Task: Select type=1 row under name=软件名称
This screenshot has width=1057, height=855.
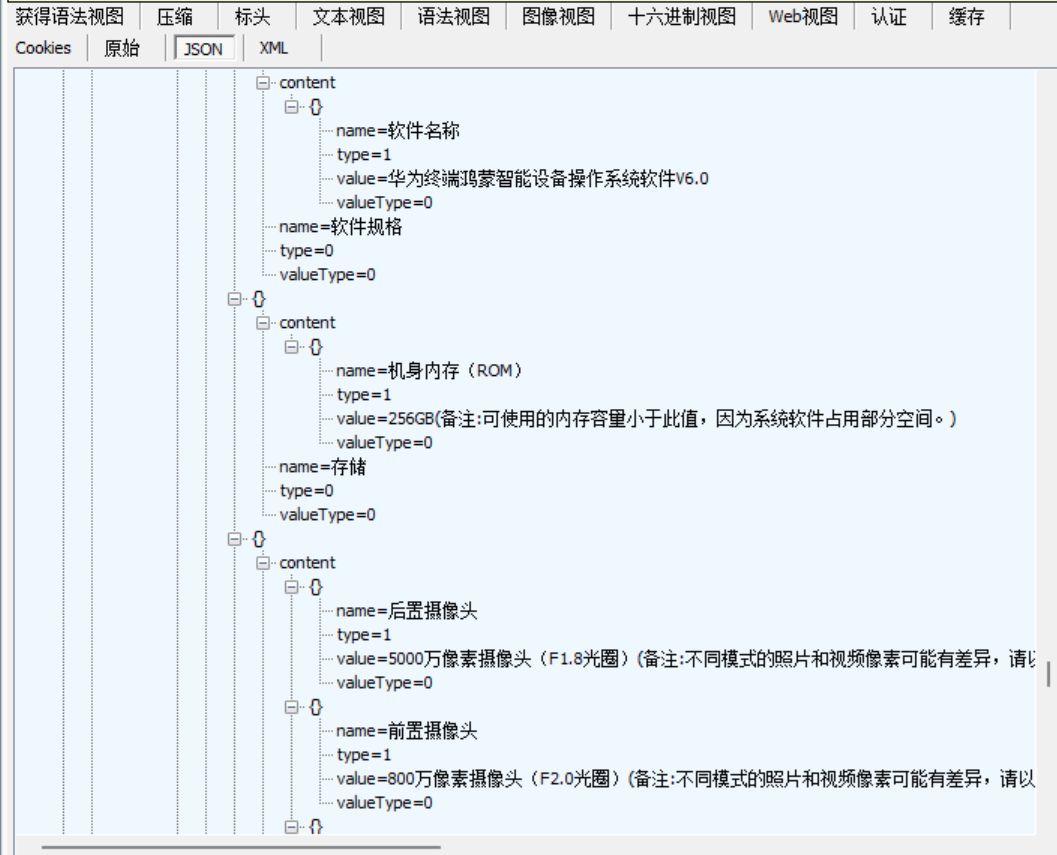Action: [363, 154]
